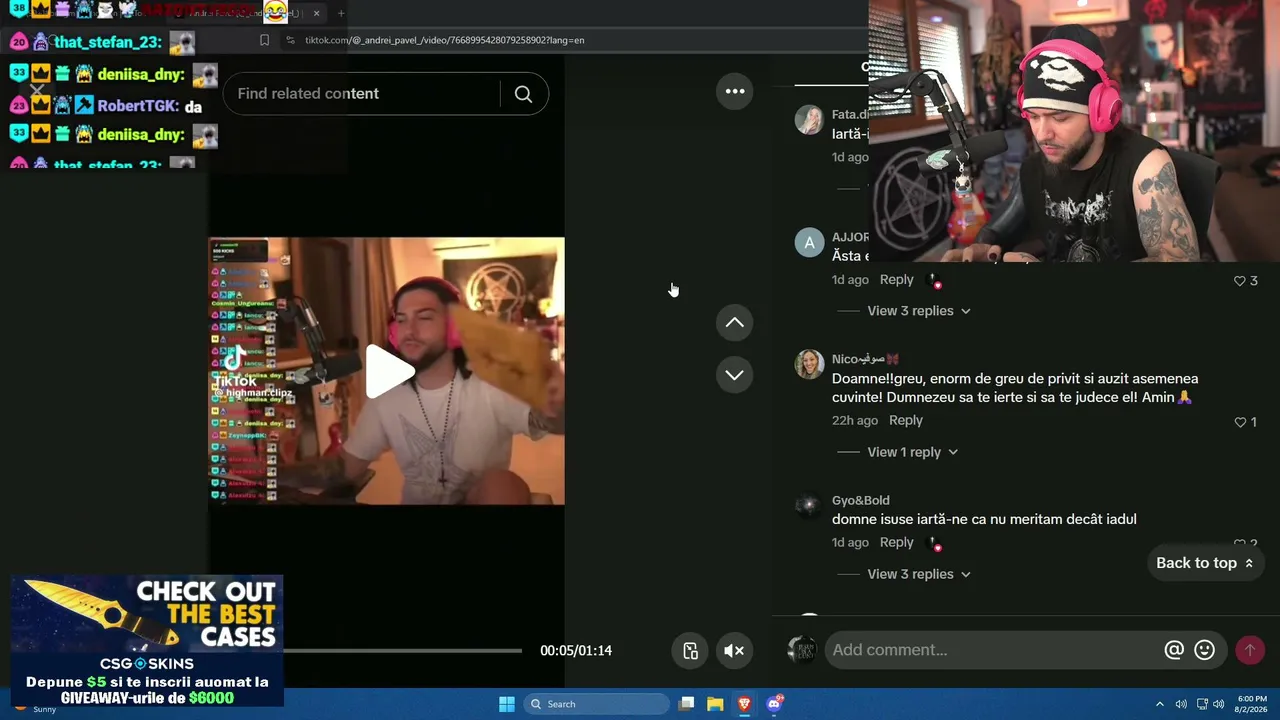
Task: Reply to Nico's comment
Action: pos(906,420)
